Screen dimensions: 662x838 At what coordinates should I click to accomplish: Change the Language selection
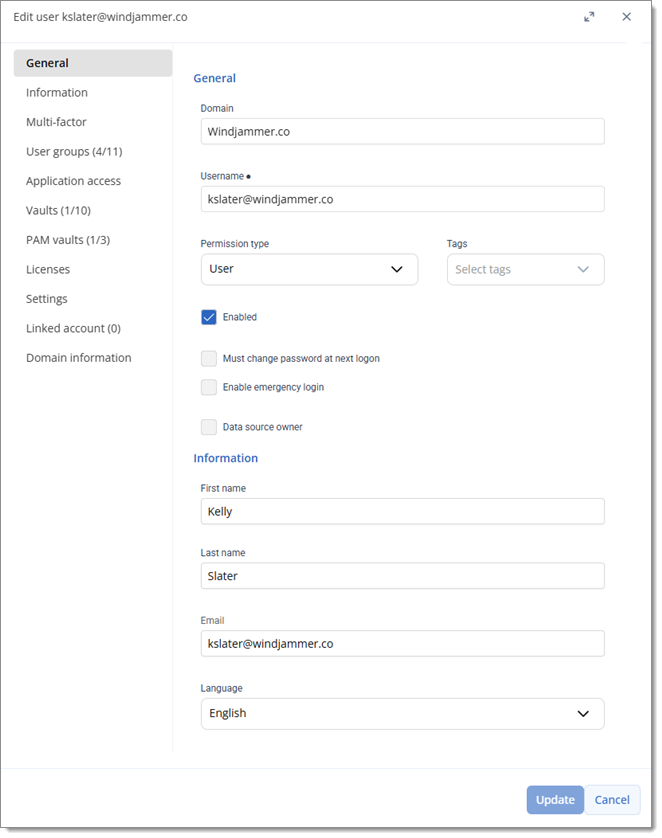[402, 713]
